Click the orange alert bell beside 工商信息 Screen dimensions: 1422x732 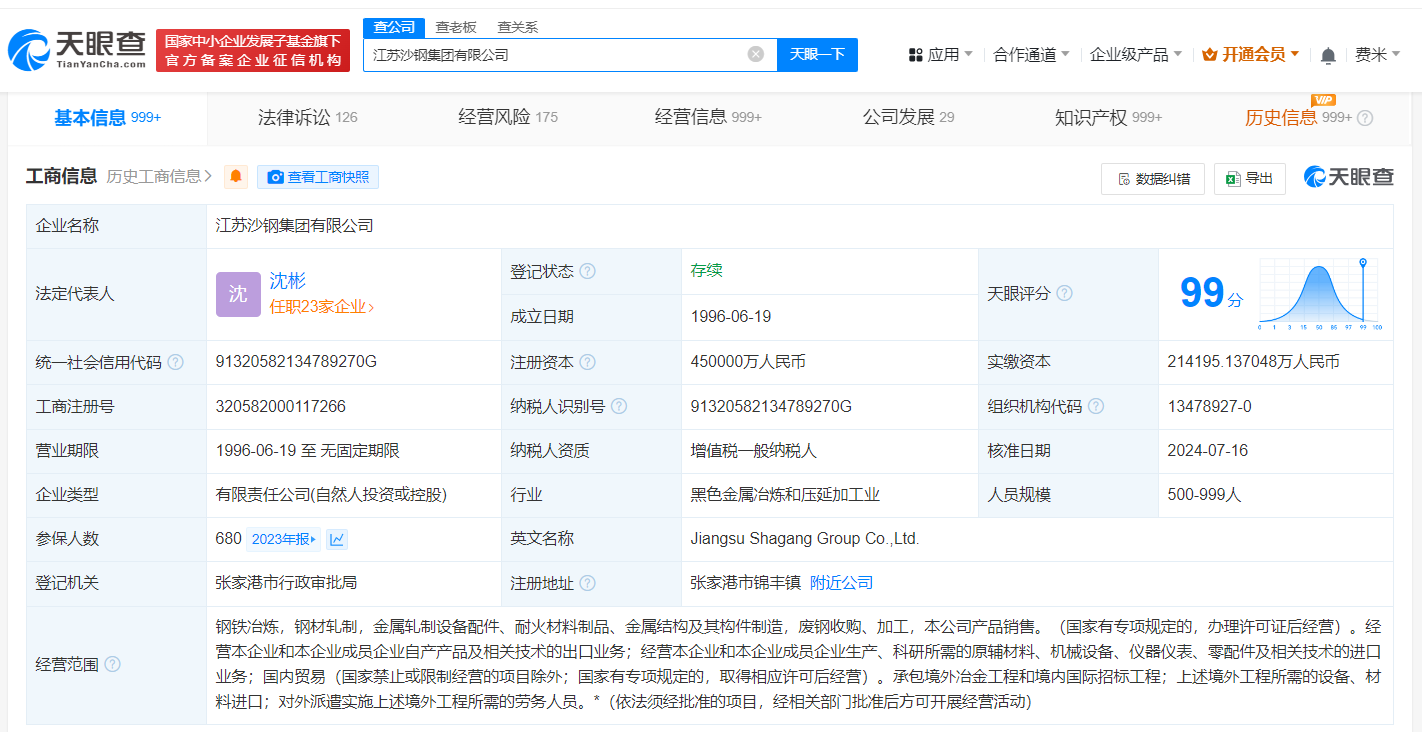point(236,177)
